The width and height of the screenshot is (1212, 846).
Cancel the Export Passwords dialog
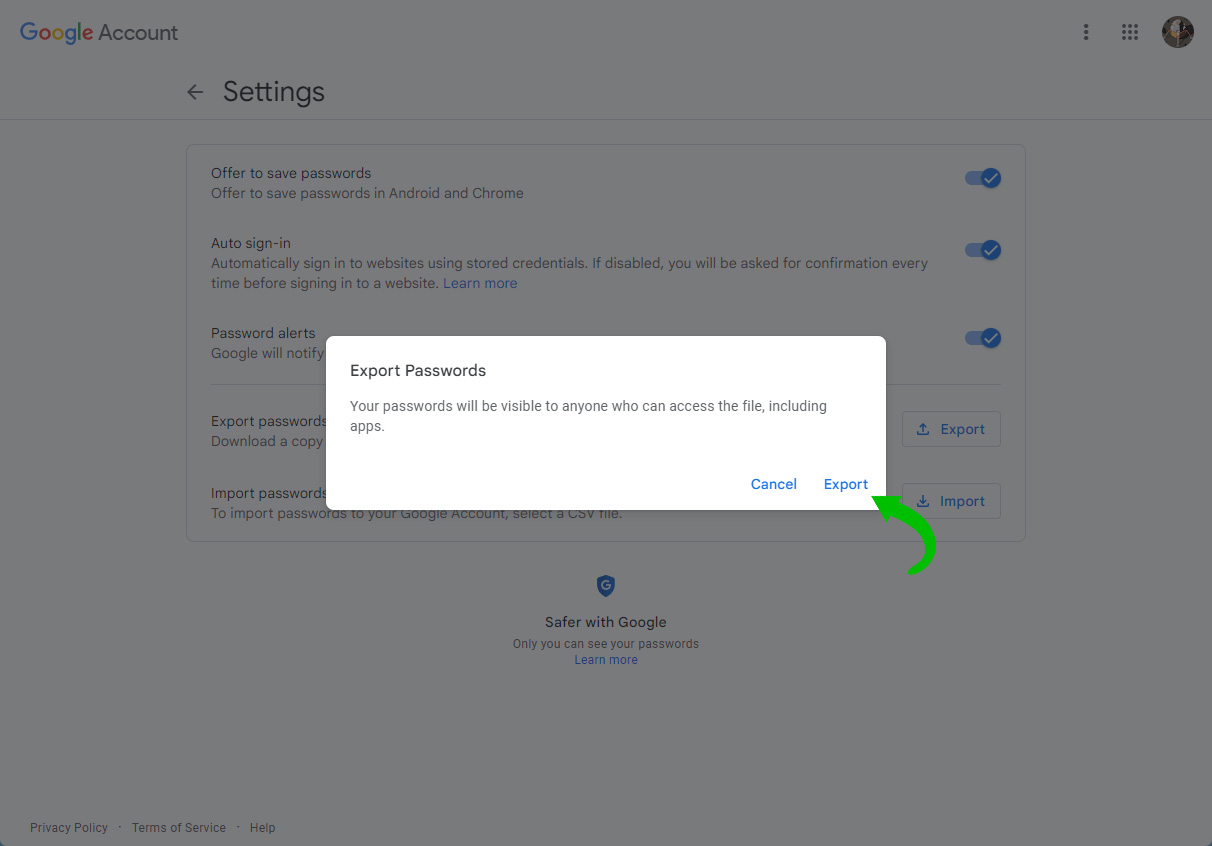click(774, 484)
